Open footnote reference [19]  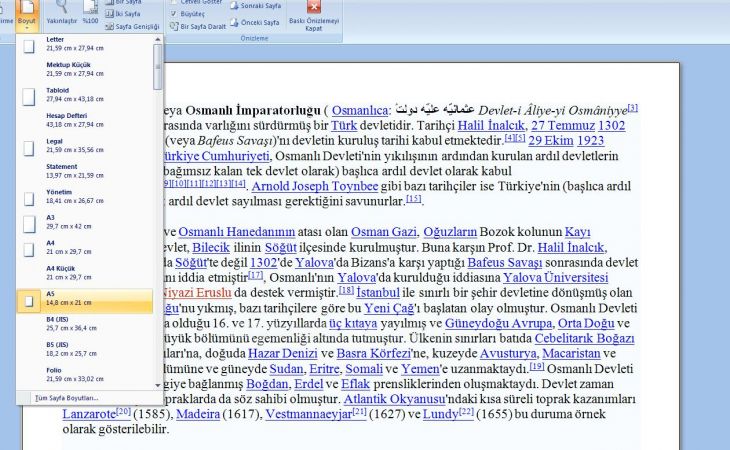click(537, 366)
